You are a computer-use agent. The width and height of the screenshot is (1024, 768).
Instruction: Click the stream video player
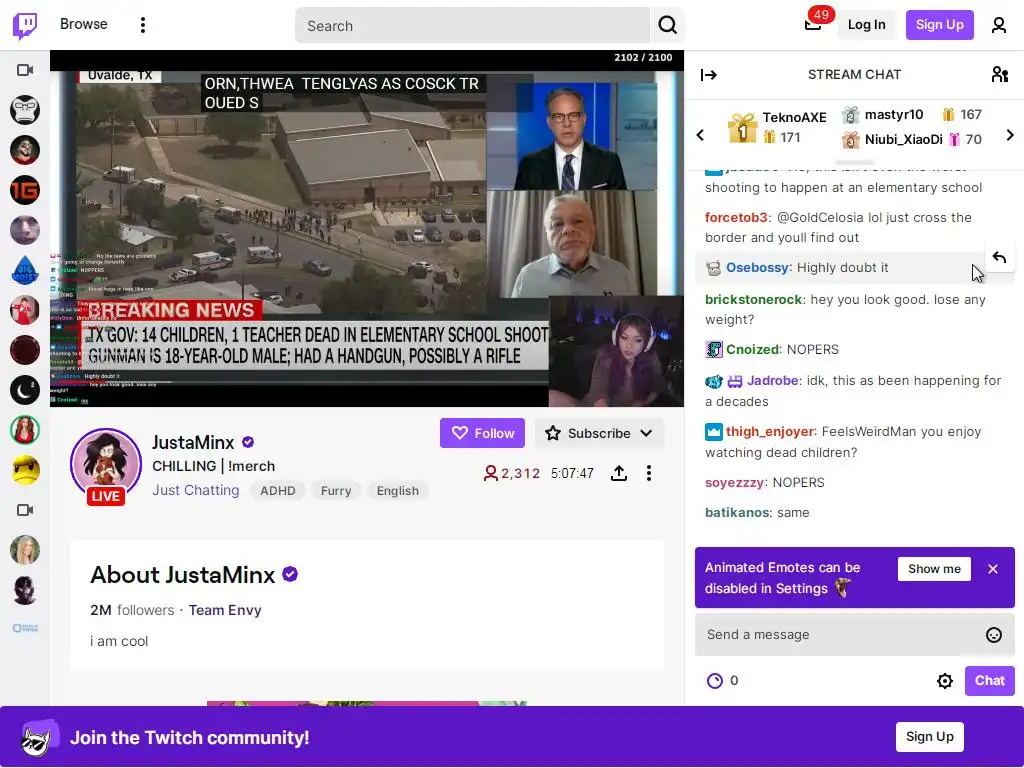[x=367, y=229]
